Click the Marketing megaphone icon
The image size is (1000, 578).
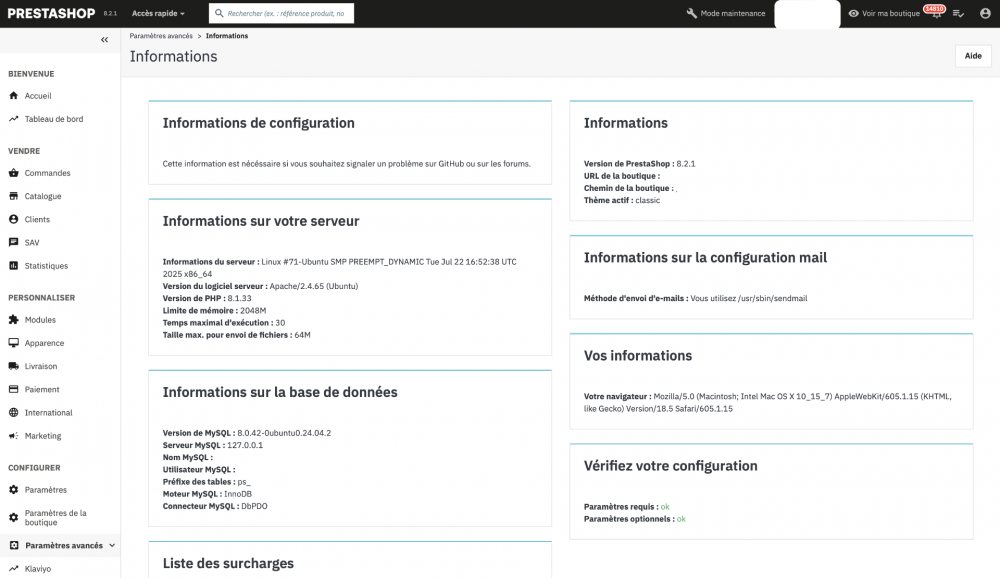13,436
